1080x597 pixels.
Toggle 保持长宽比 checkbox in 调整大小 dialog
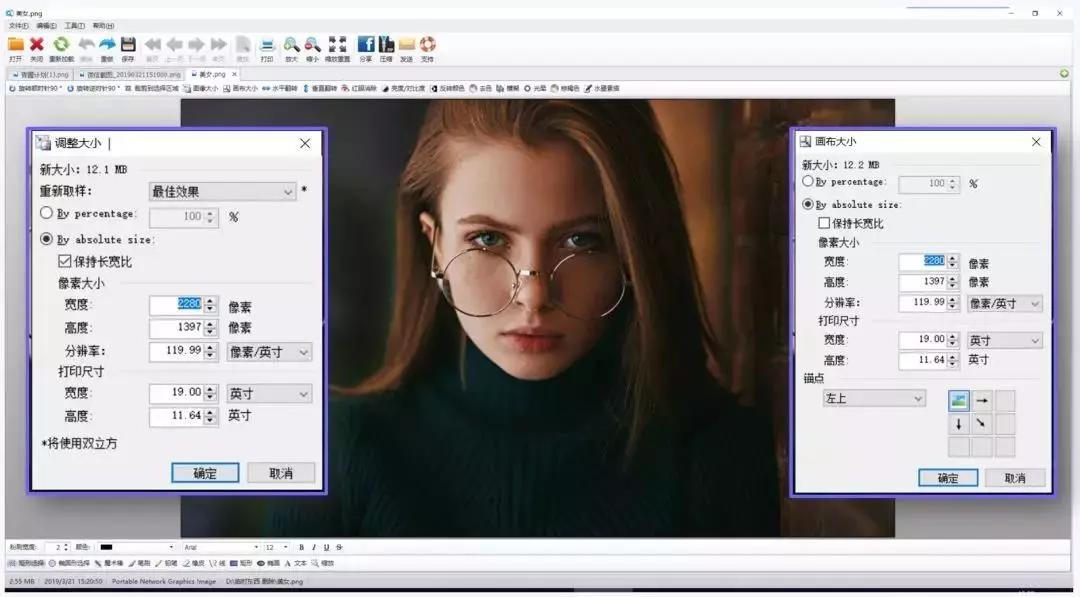click(x=66, y=262)
